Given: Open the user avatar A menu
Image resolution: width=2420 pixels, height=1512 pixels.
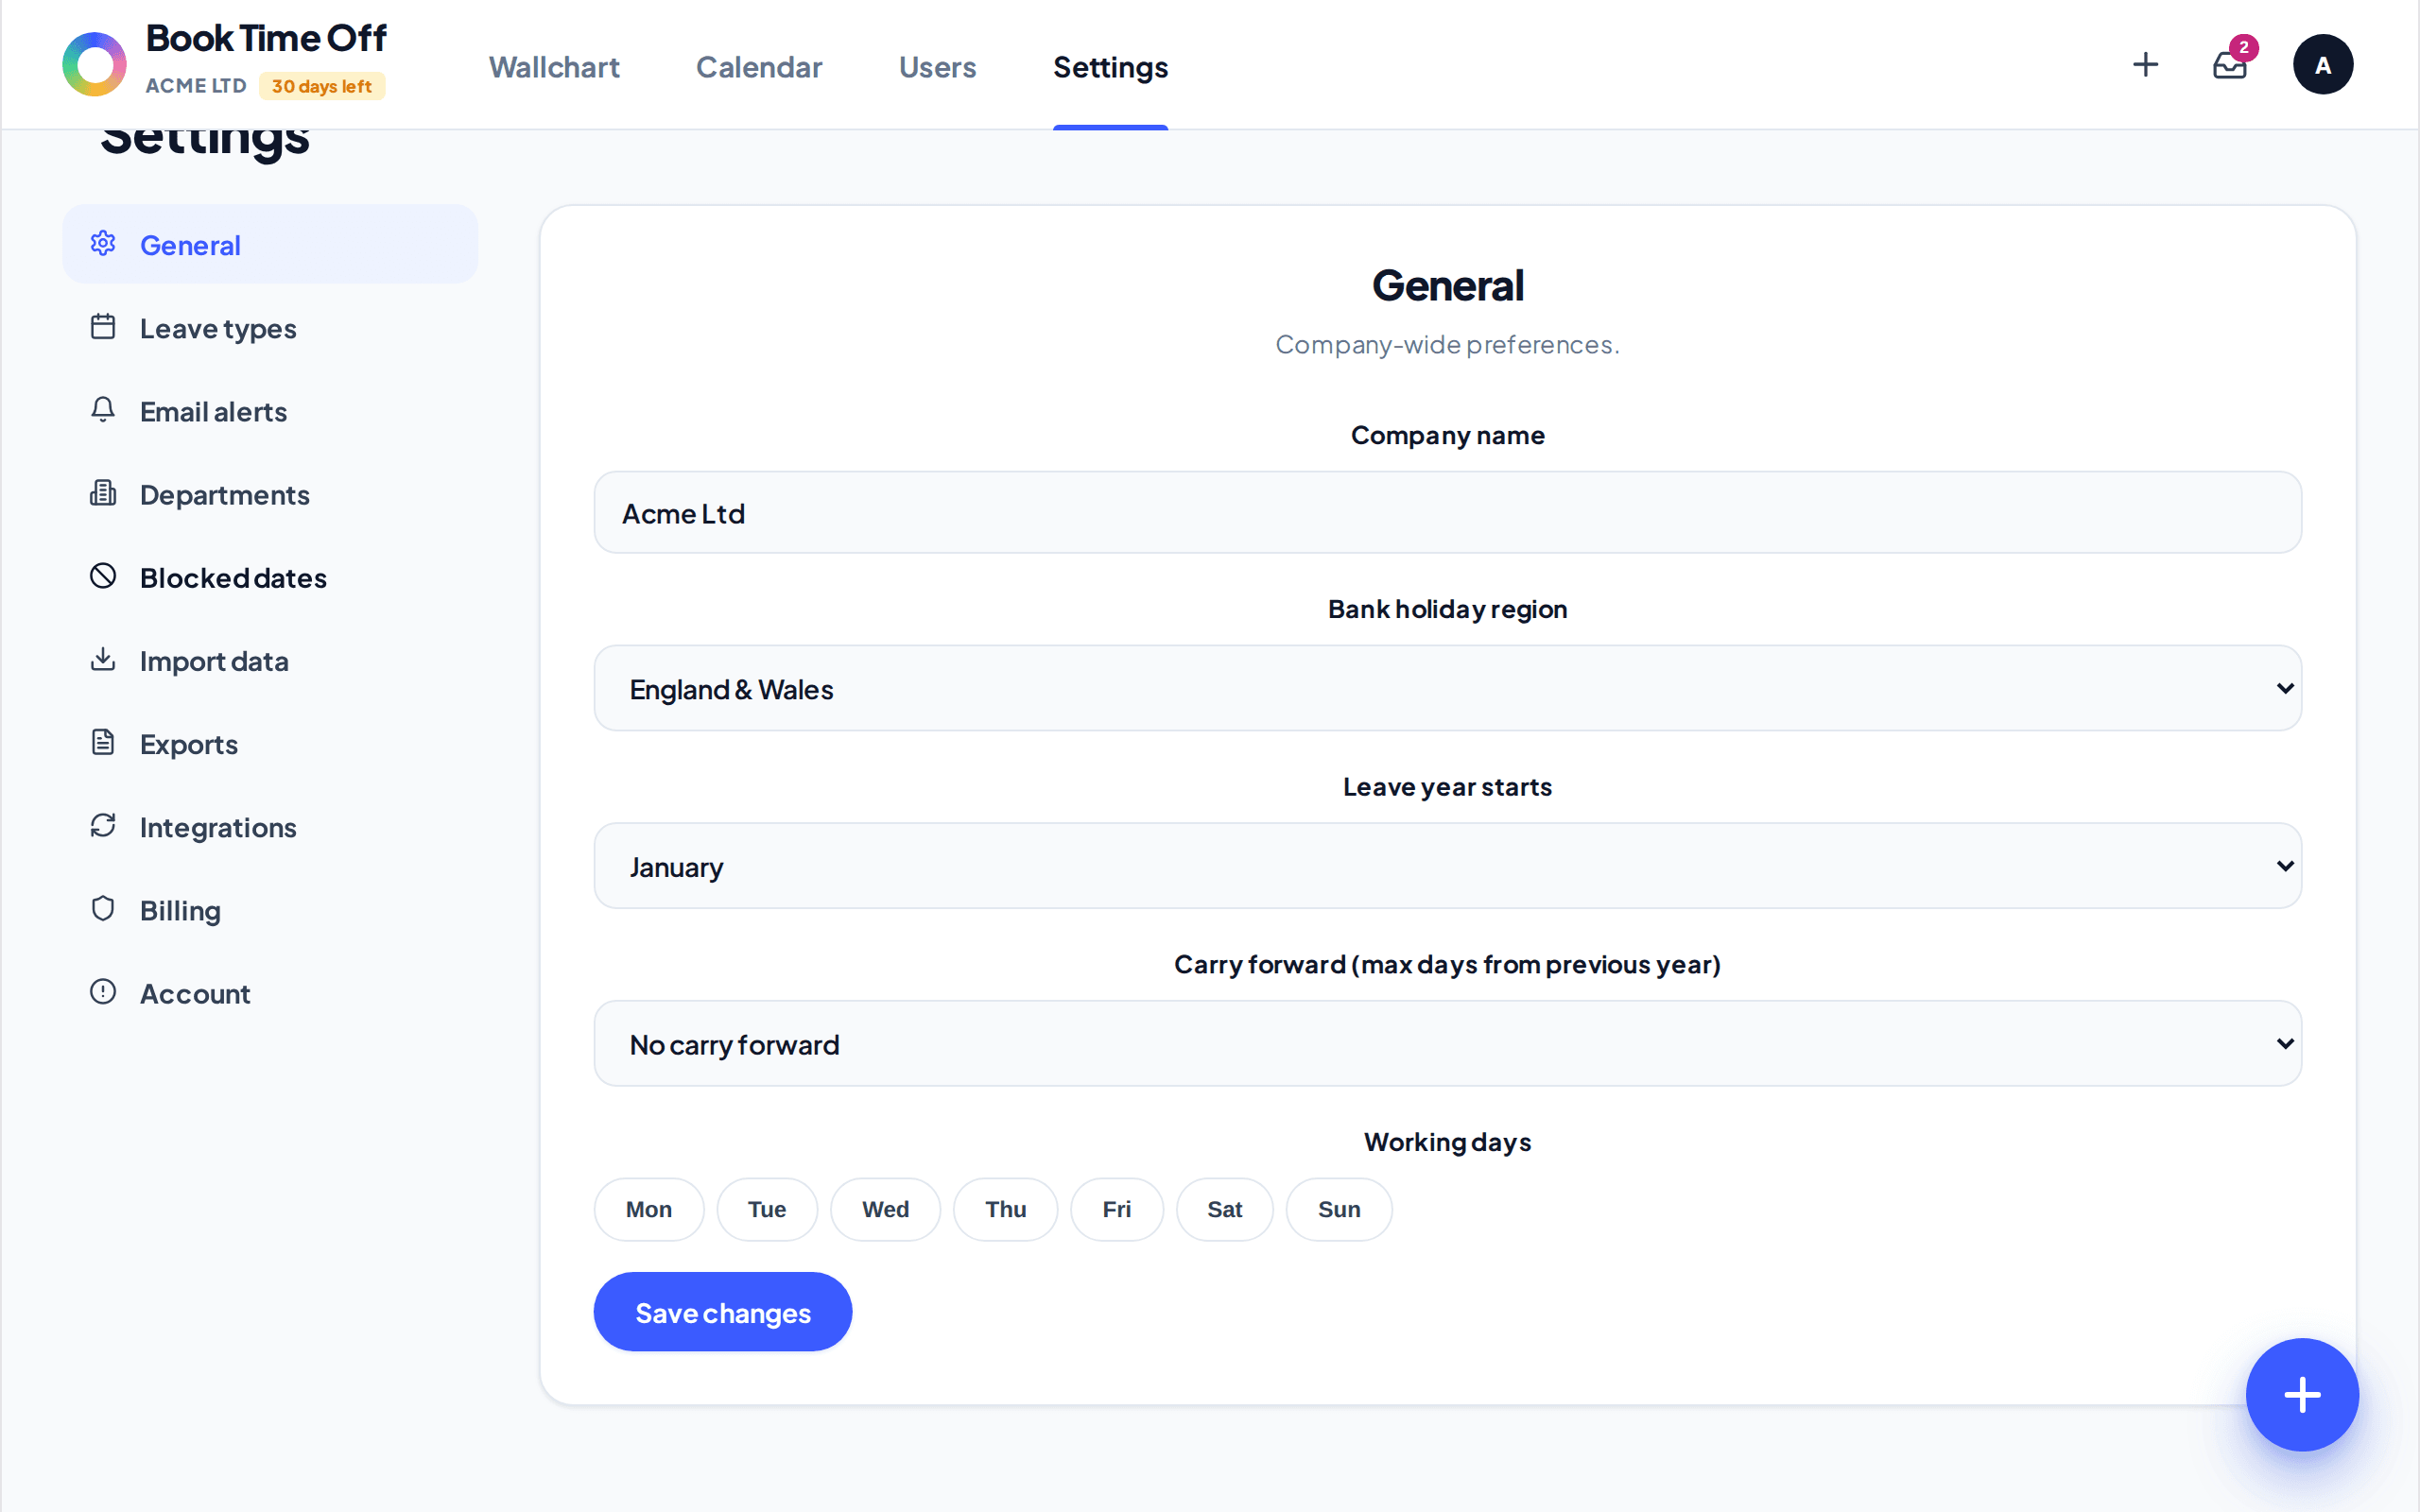Looking at the screenshot, I should point(2322,65).
